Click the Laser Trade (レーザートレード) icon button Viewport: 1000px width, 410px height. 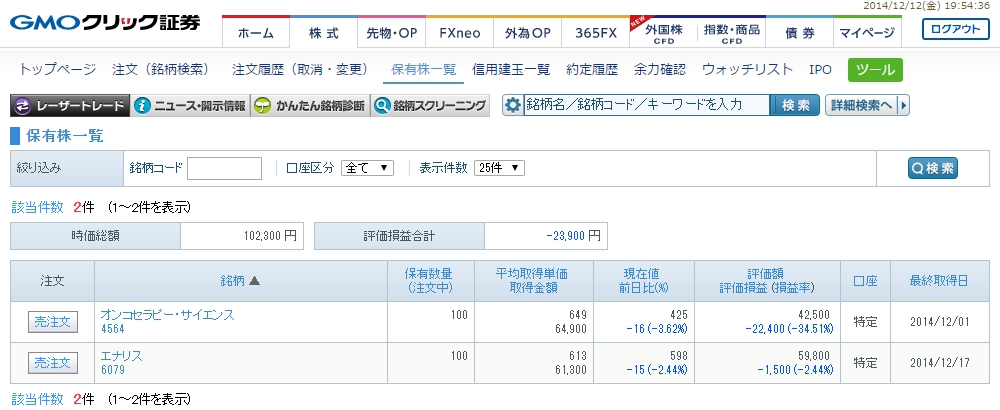(x=70, y=105)
